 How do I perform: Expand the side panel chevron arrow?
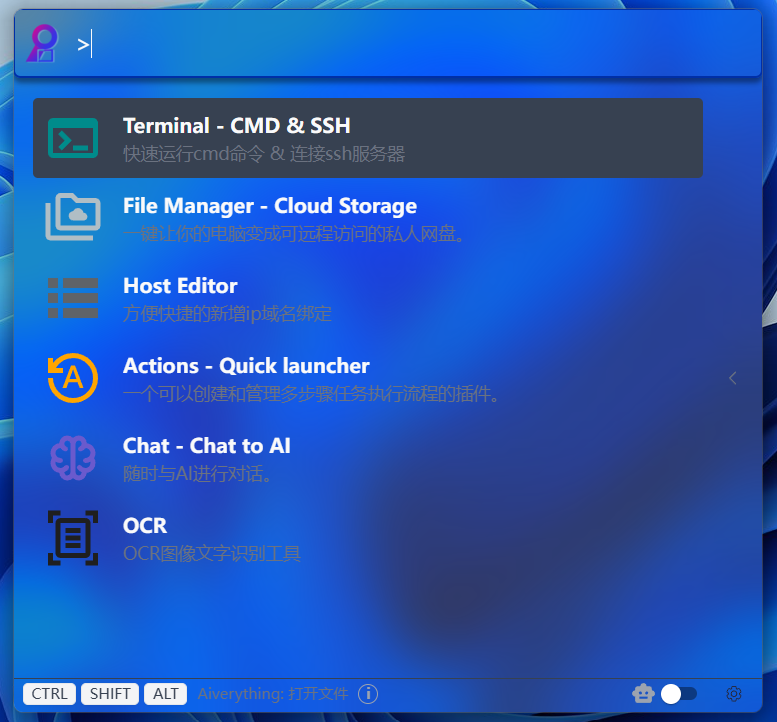click(x=732, y=378)
